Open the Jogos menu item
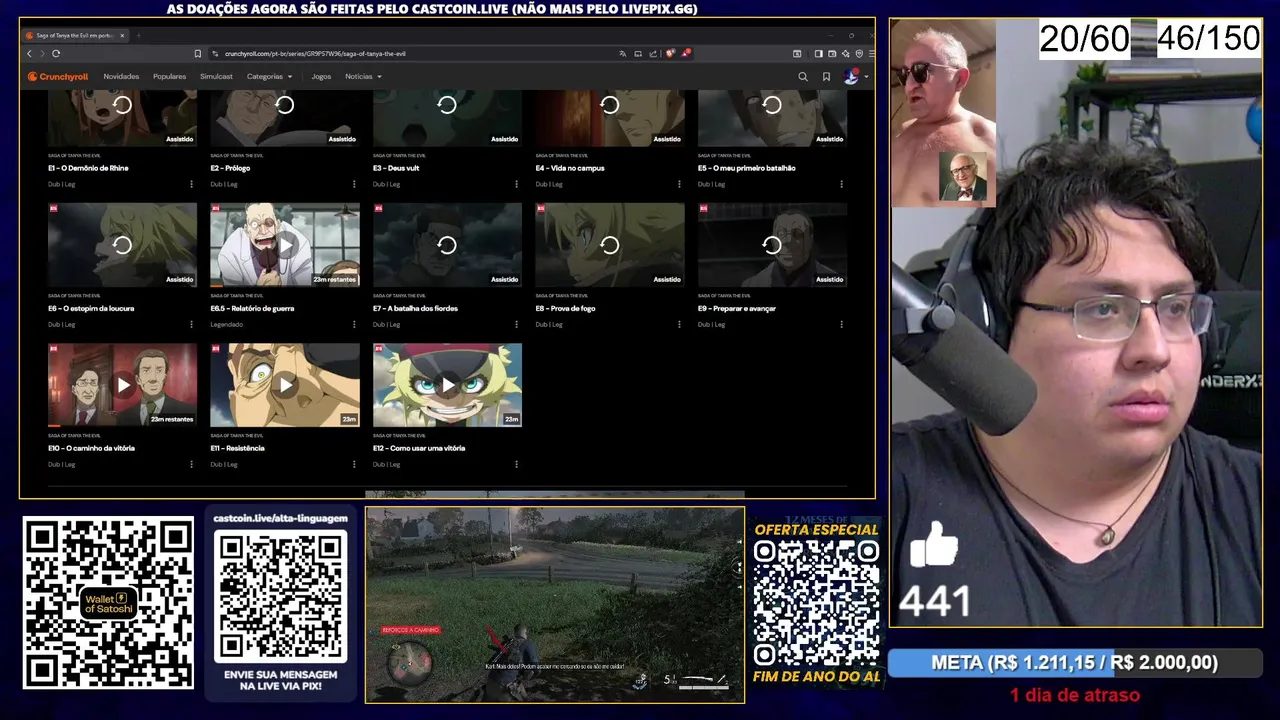Image resolution: width=1280 pixels, height=720 pixels. [321, 76]
